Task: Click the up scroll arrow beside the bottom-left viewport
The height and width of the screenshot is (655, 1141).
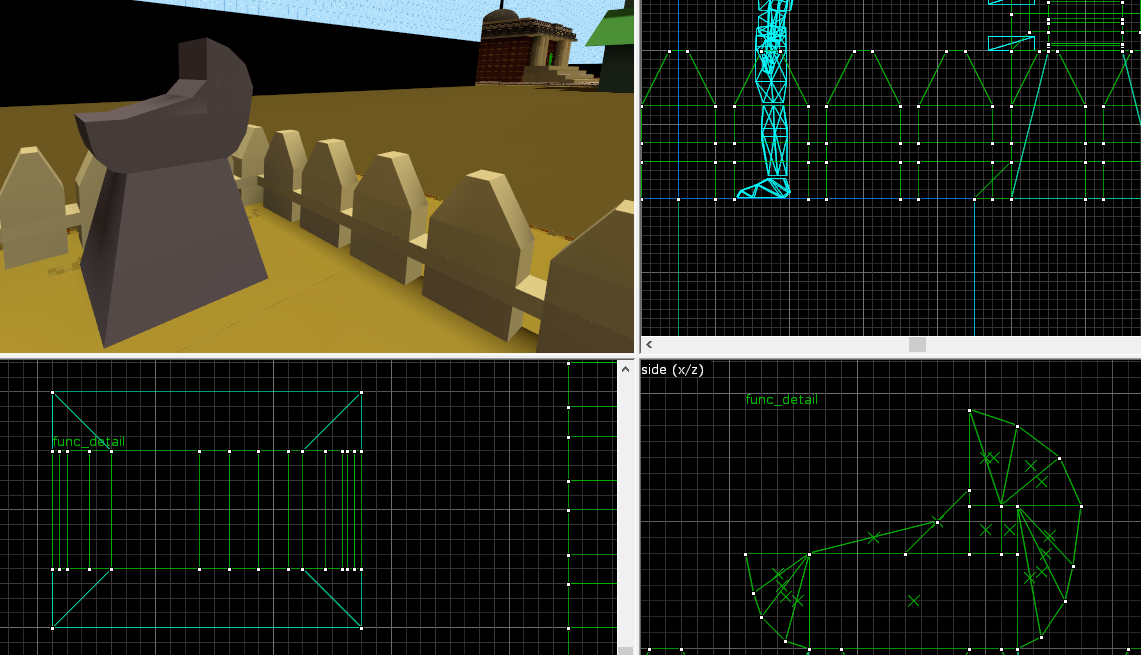Action: pyautogui.click(x=626, y=367)
